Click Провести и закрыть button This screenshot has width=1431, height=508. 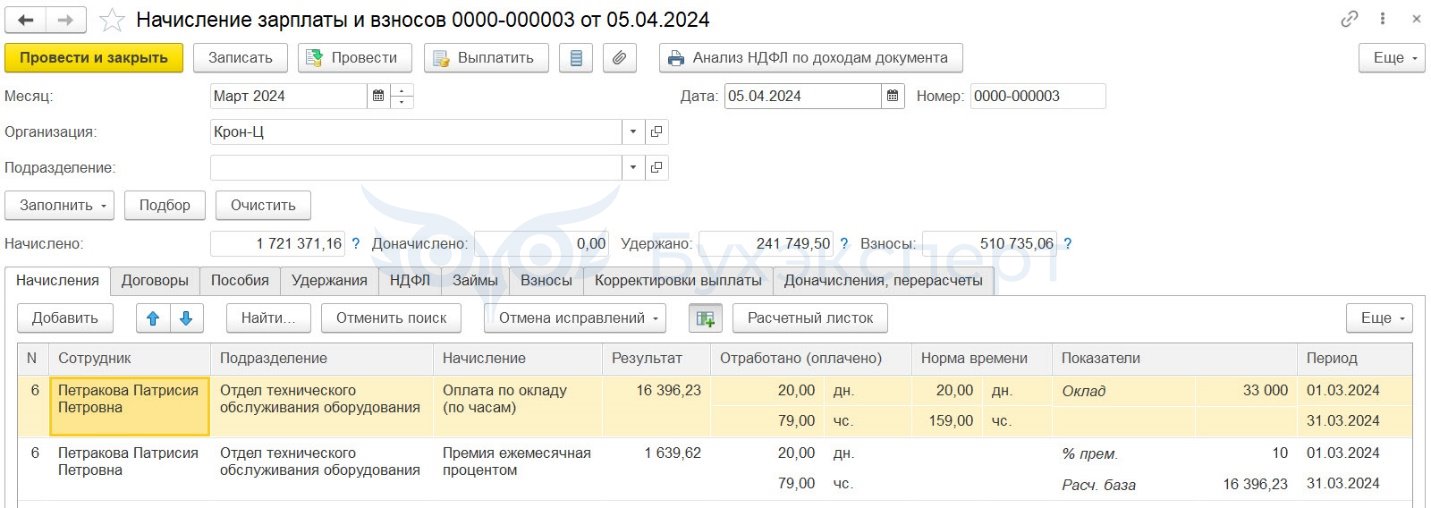(94, 58)
